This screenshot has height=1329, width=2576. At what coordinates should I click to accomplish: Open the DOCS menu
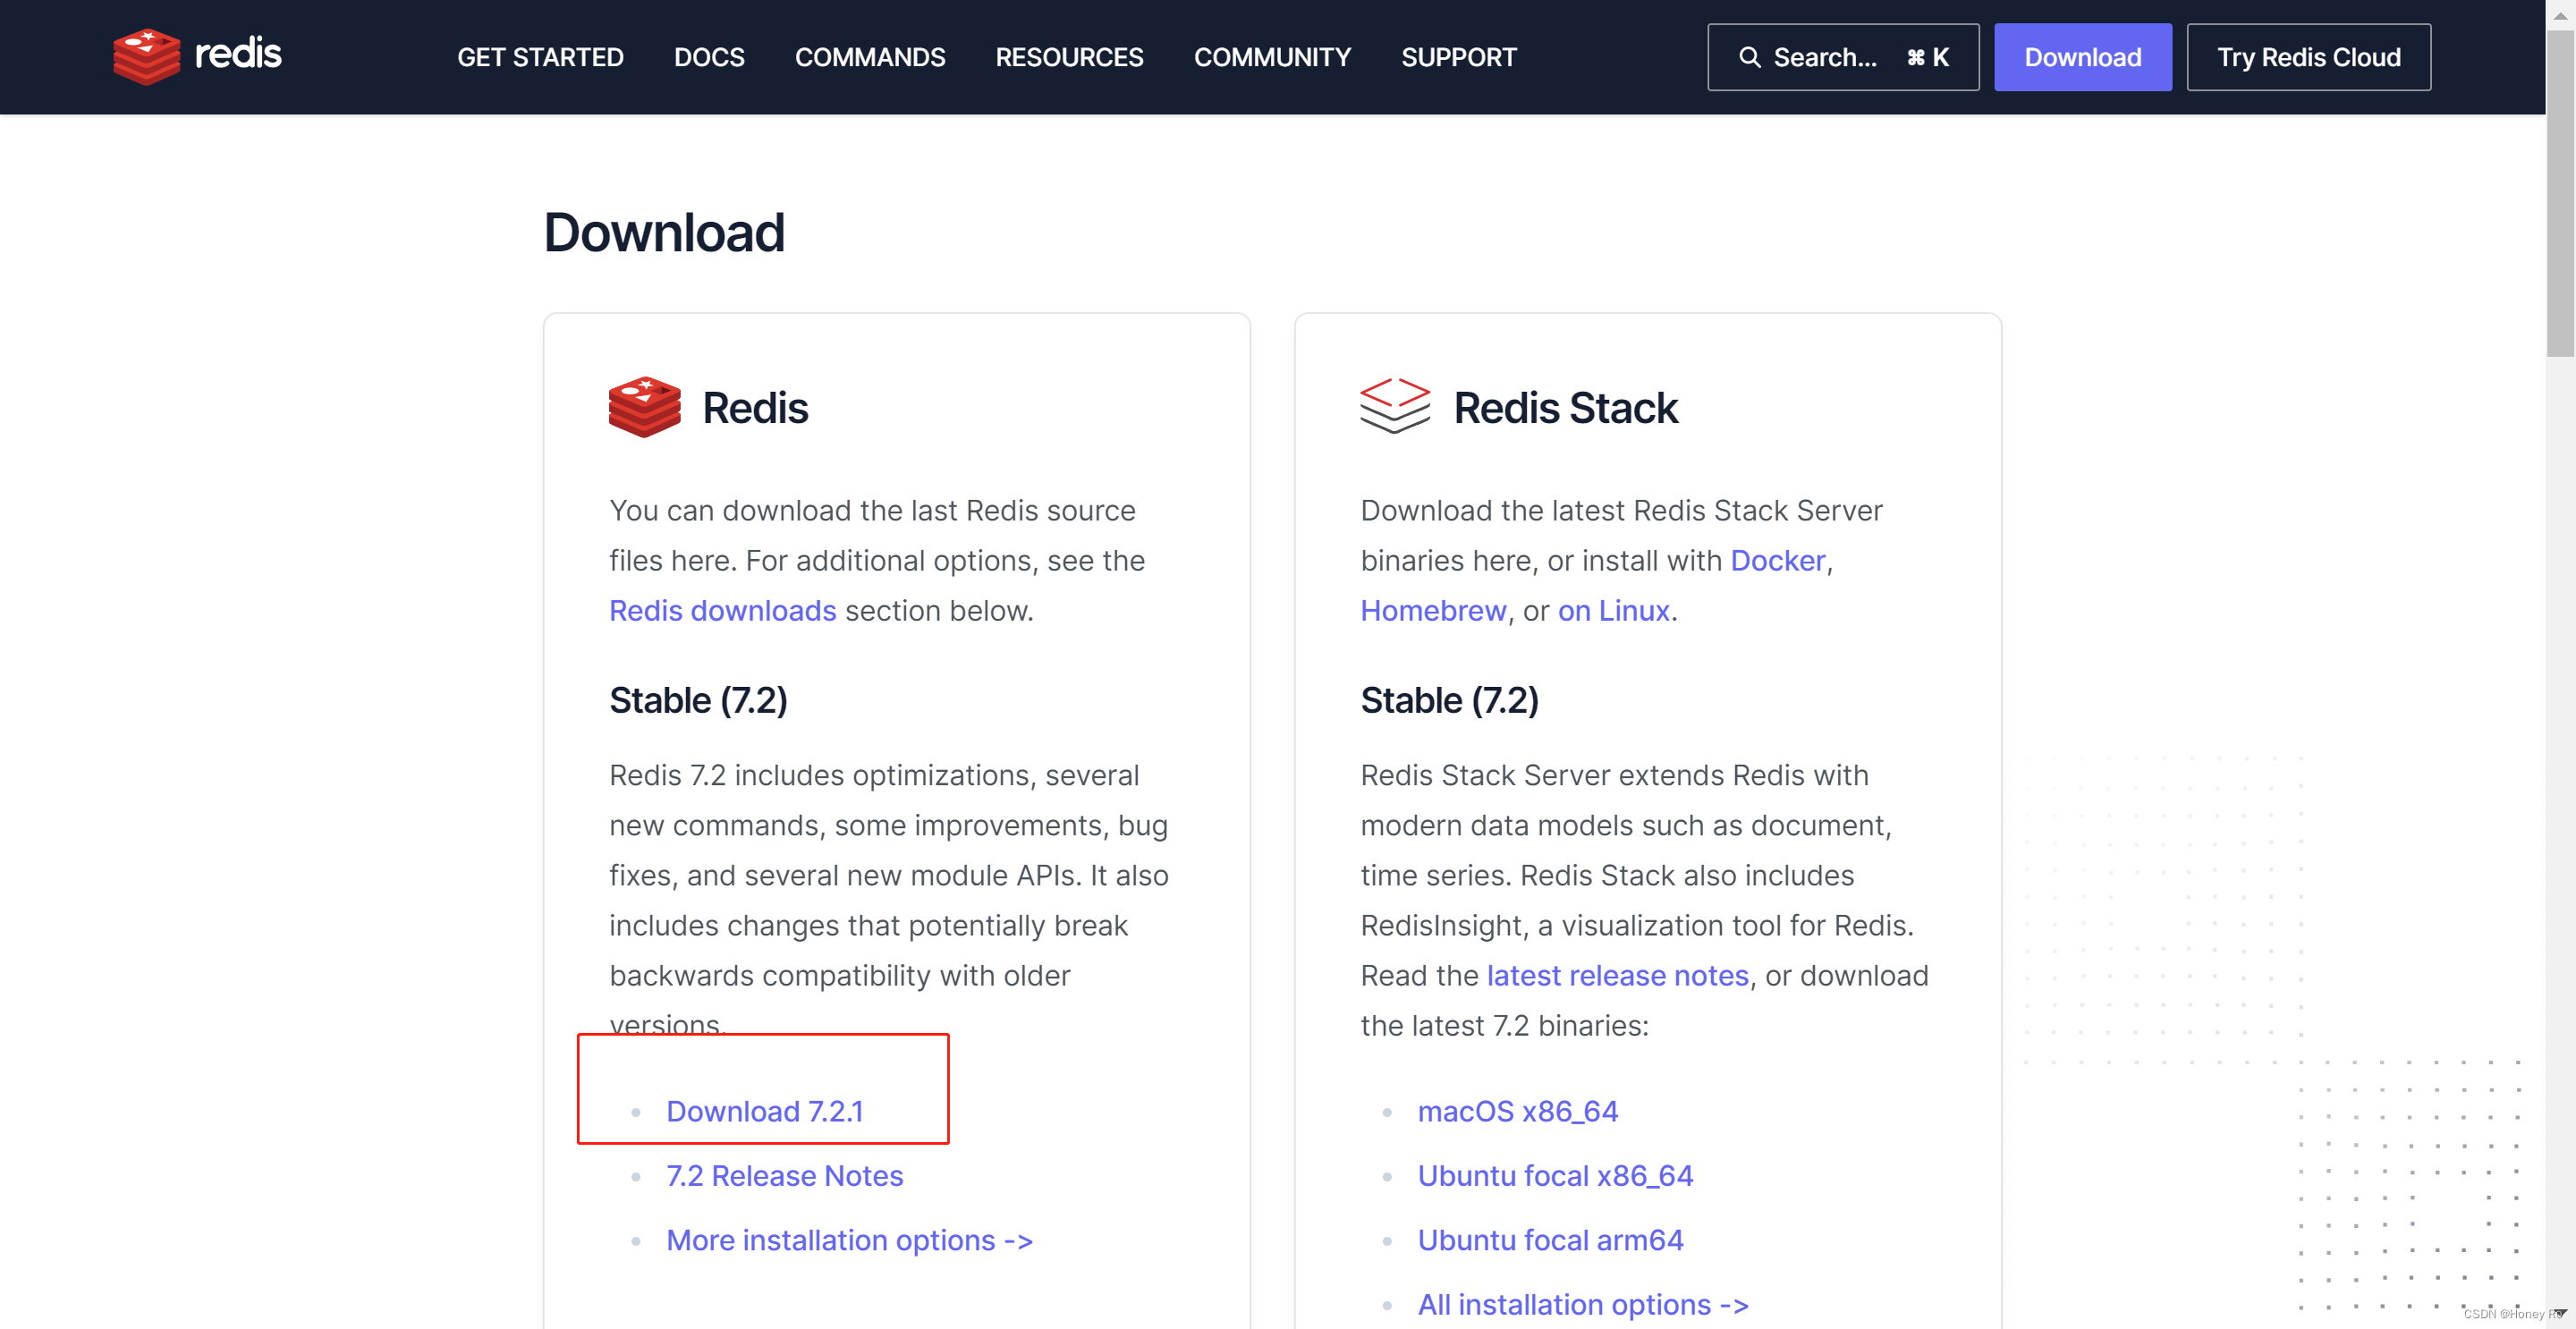pyautogui.click(x=709, y=57)
